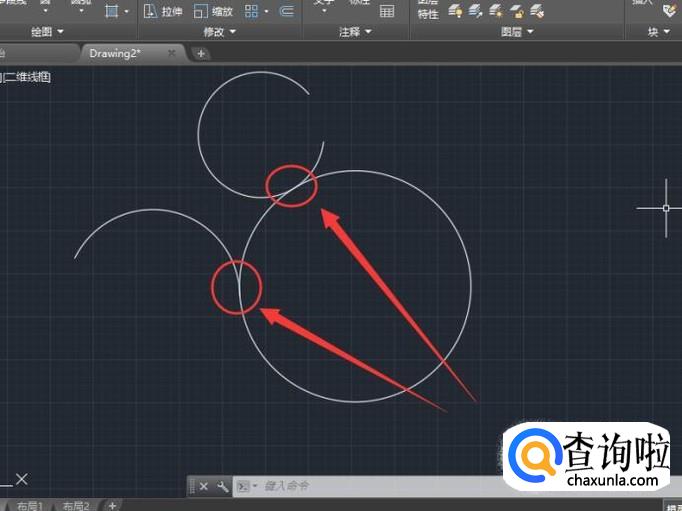Open 图层特性 layer properties

(x=428, y=10)
